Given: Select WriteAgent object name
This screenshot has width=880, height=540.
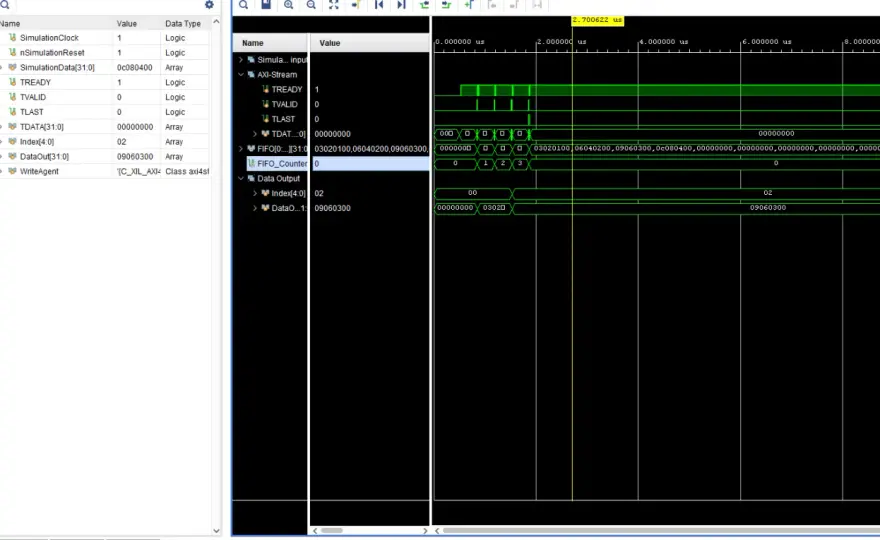Looking at the screenshot, I should 39,171.
